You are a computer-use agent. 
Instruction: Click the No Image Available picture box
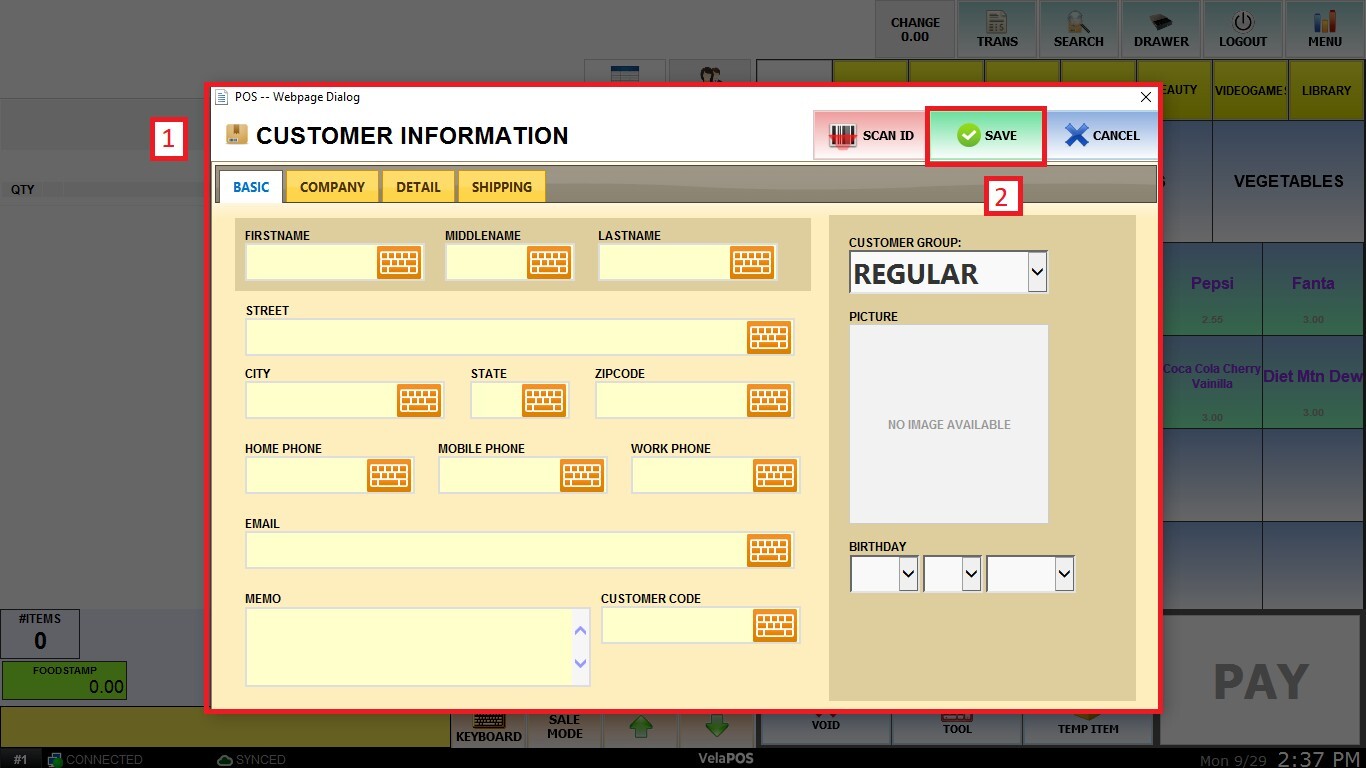(948, 424)
